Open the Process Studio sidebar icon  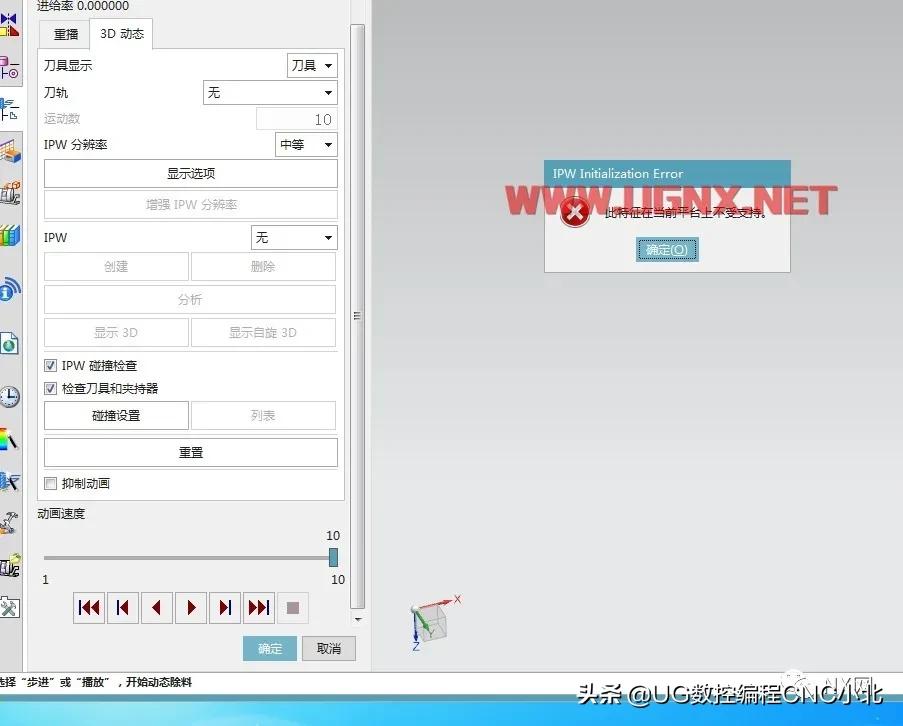tap(9, 481)
